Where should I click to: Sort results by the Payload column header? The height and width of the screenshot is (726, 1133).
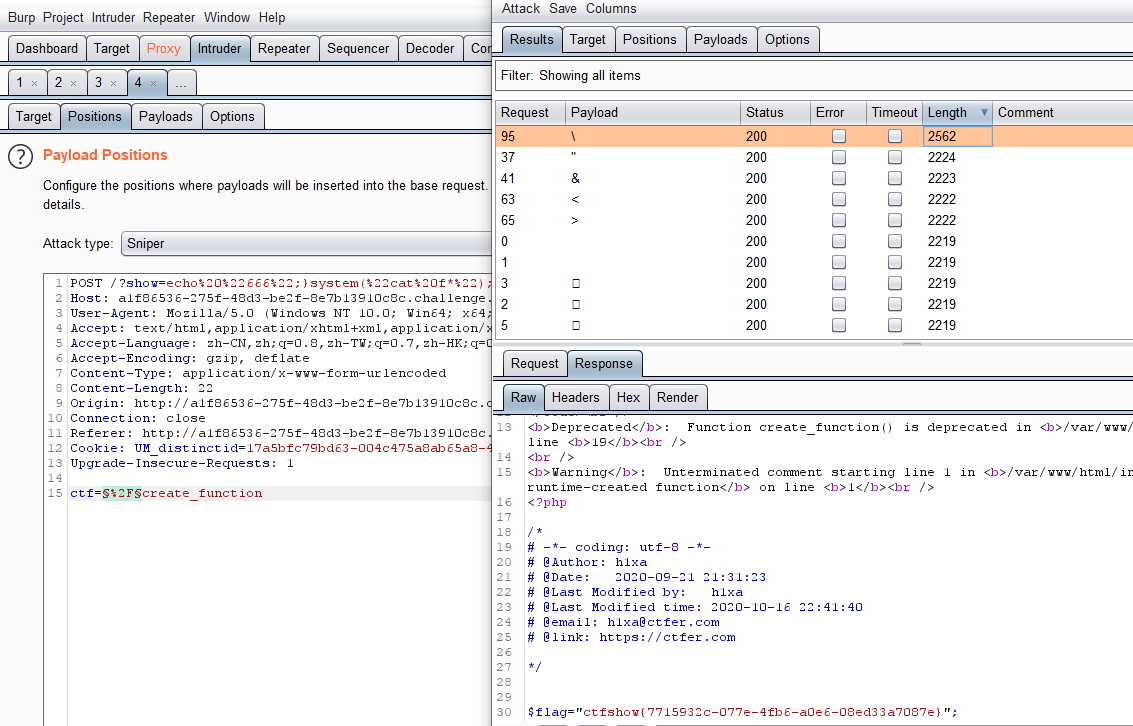(652, 113)
